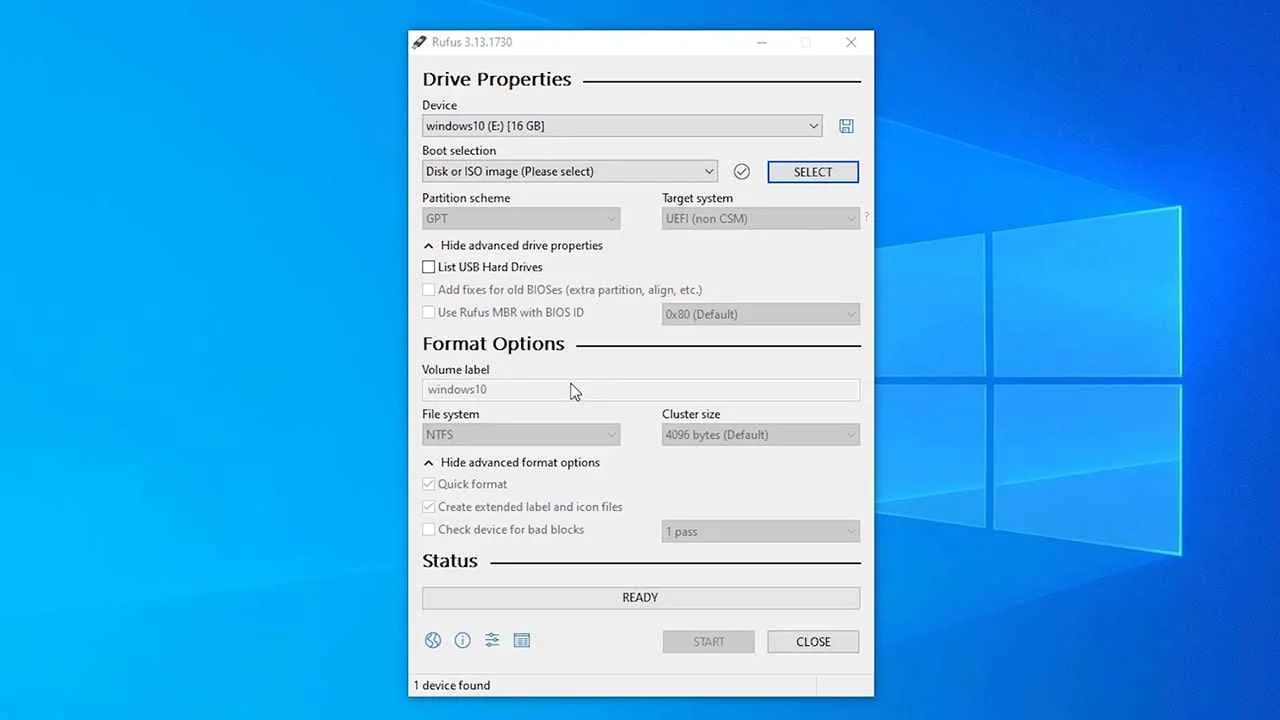Open the Target system dropdown
The height and width of the screenshot is (720, 1280).
coord(760,219)
